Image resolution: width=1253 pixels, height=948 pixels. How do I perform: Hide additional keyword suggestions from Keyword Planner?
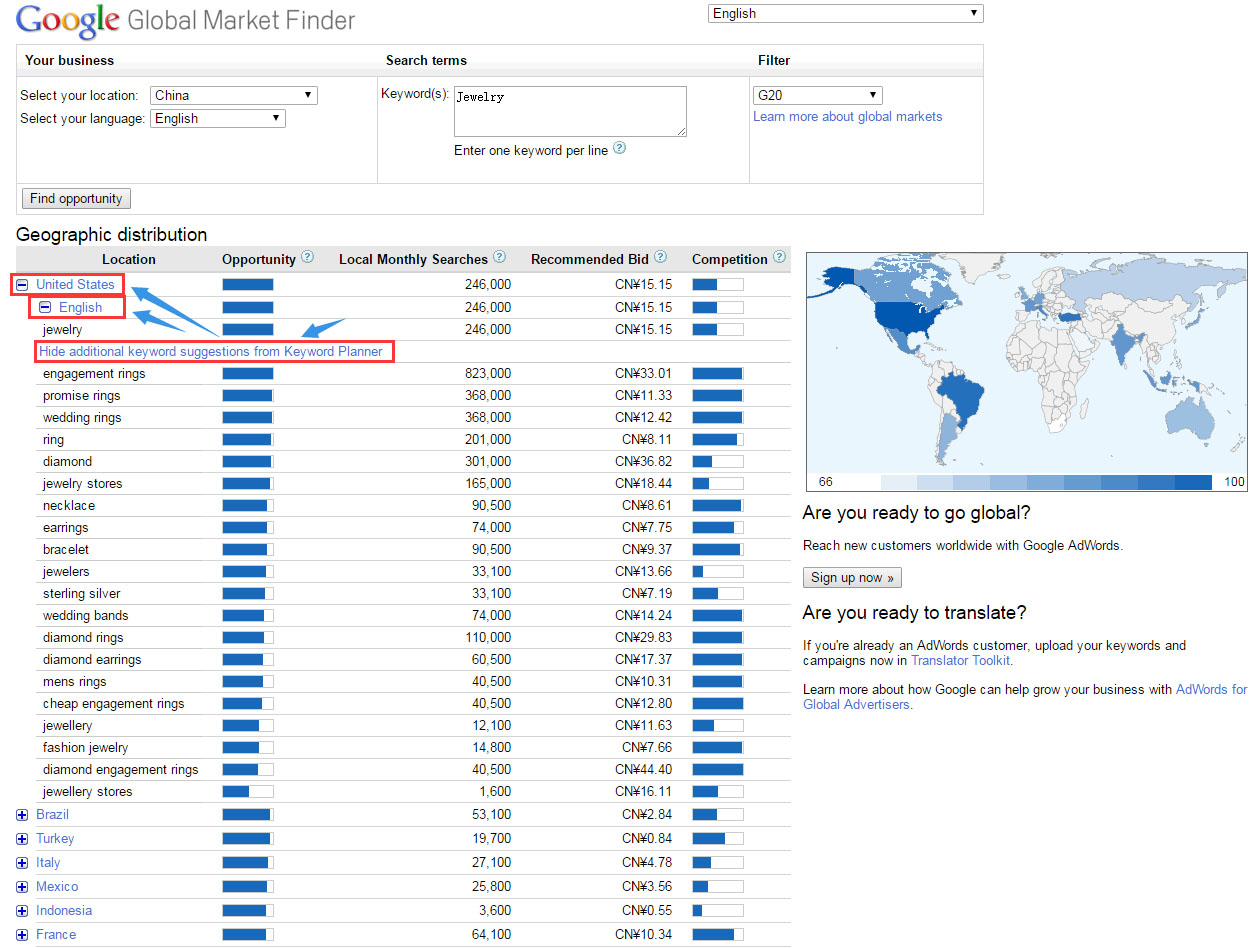tap(211, 351)
